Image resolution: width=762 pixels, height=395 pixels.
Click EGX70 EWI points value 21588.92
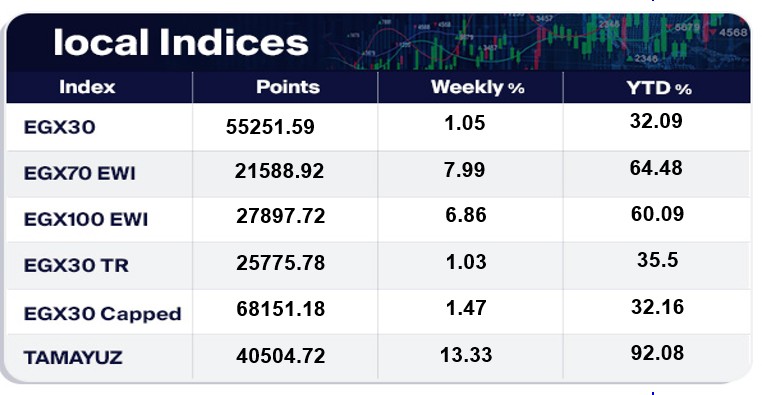click(279, 171)
